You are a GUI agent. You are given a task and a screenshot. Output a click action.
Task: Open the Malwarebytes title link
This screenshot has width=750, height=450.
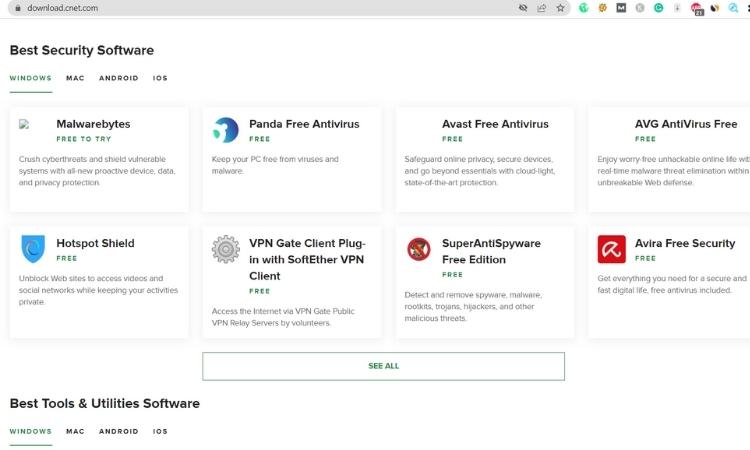pyautogui.click(x=93, y=124)
